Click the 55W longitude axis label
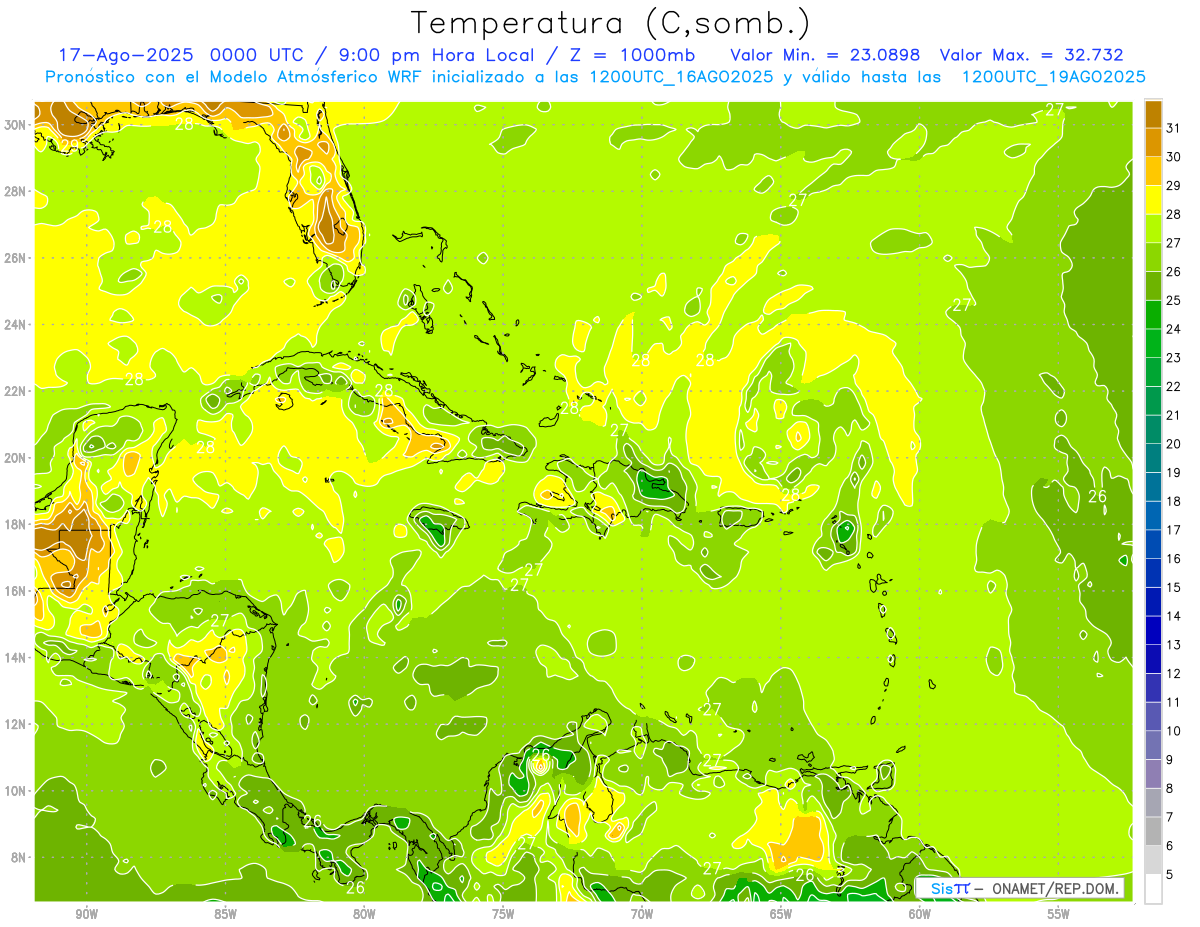1200x927 pixels. pos(1059,915)
